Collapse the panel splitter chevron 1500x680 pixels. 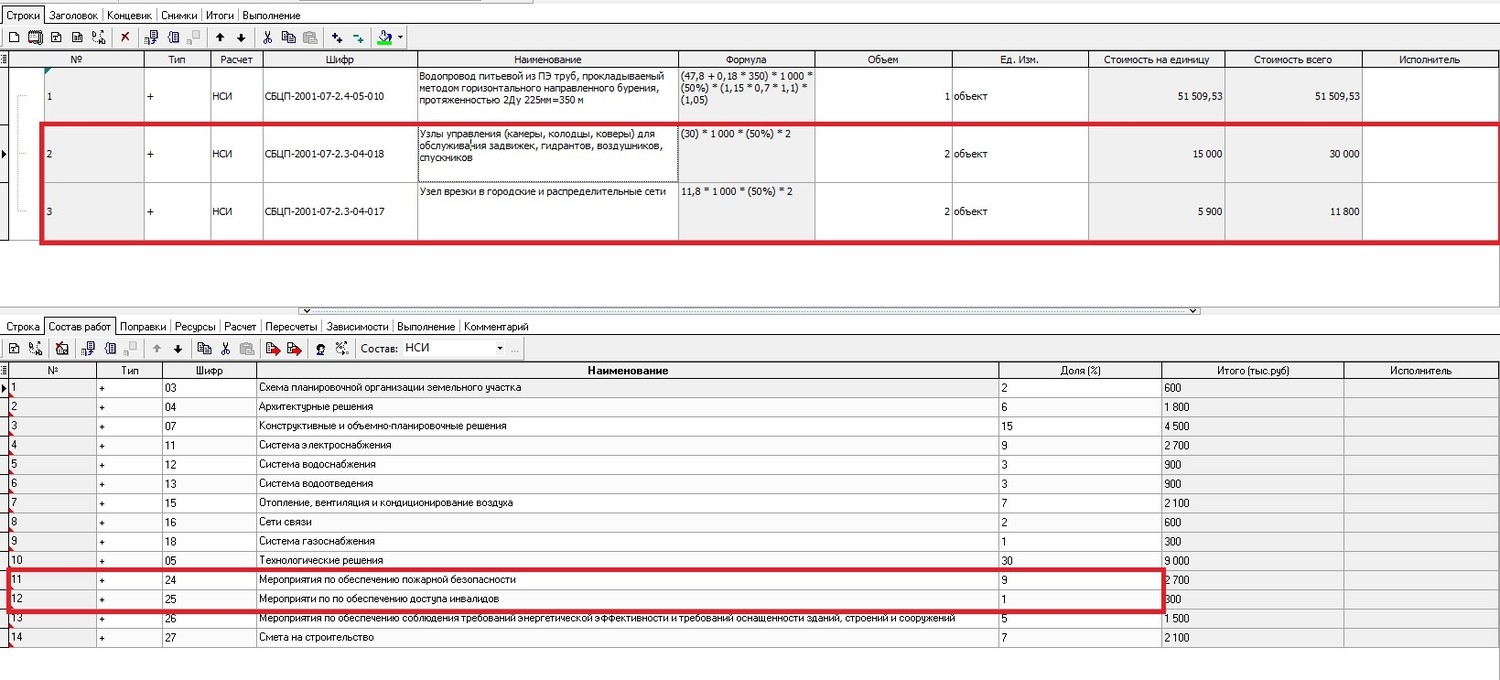coord(304,311)
